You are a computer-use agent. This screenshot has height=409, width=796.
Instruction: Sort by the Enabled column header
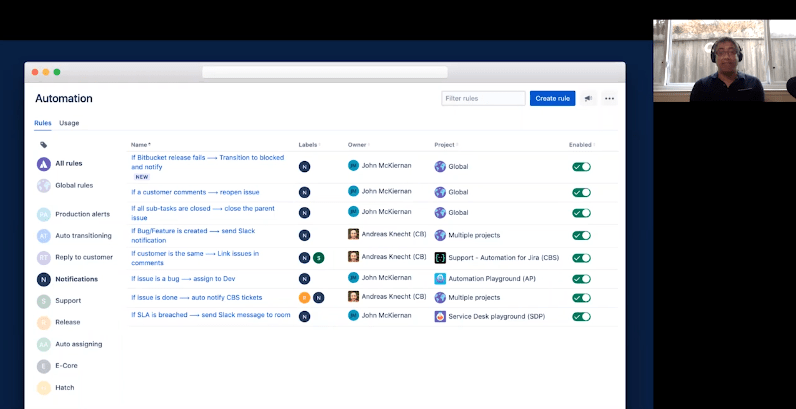coord(581,144)
